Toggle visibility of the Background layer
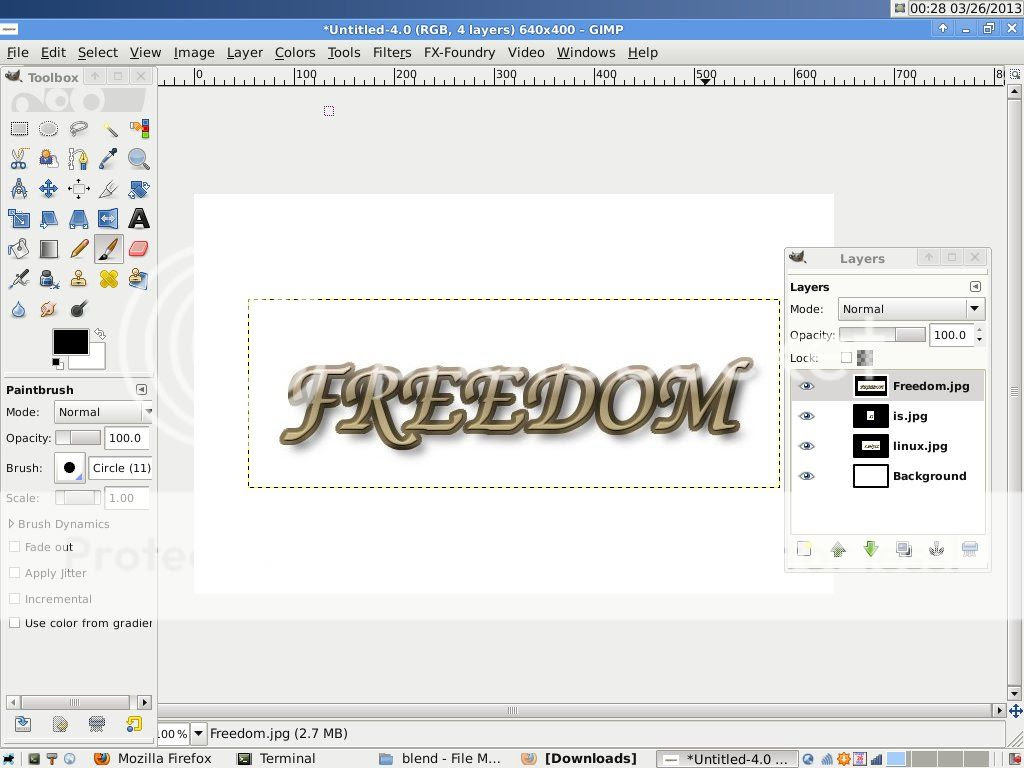This screenshot has width=1024, height=768. (806, 476)
